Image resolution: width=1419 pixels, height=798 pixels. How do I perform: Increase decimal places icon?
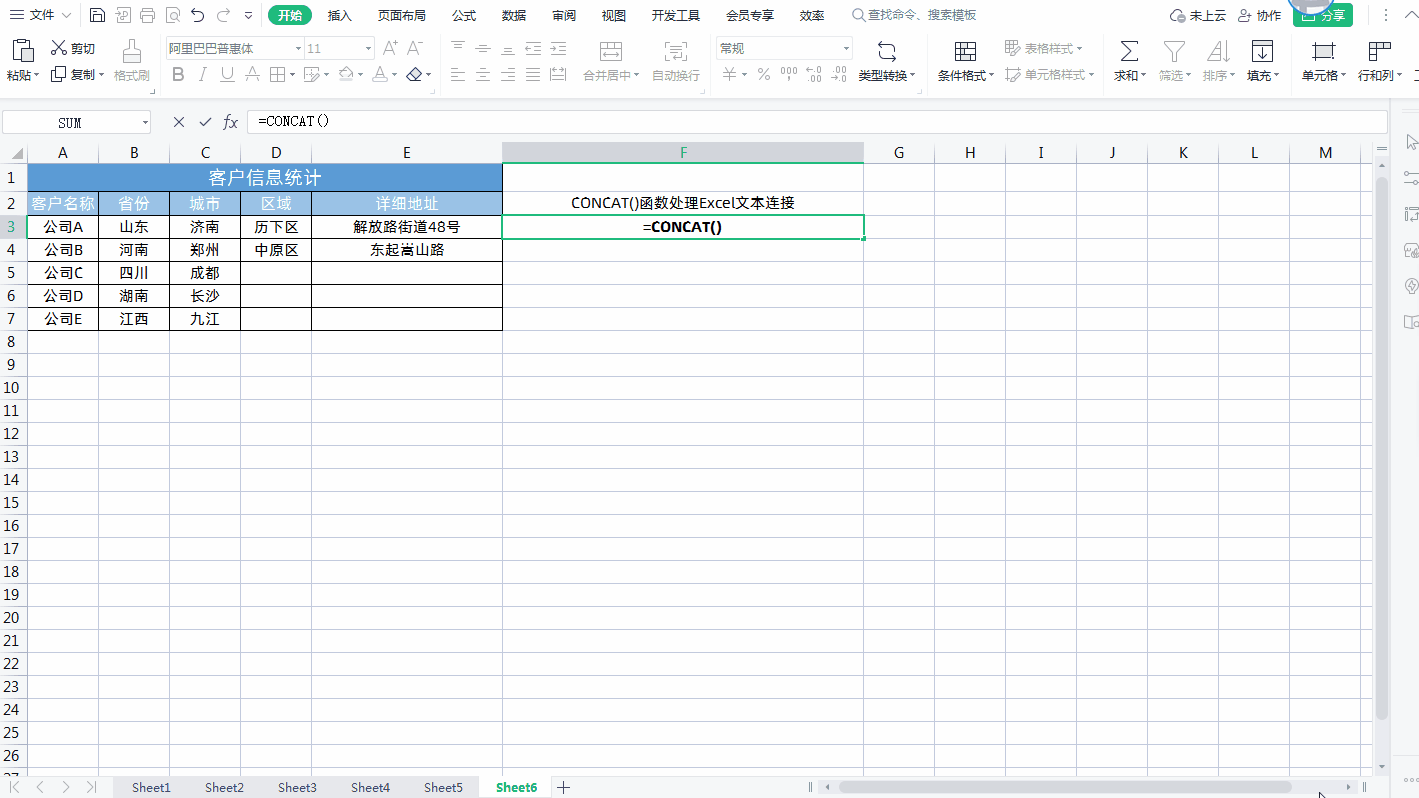(814, 74)
